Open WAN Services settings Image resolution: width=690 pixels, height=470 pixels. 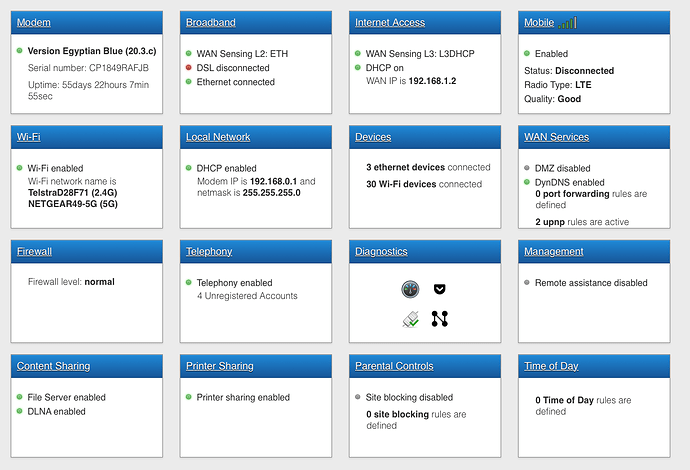[x=556, y=137]
